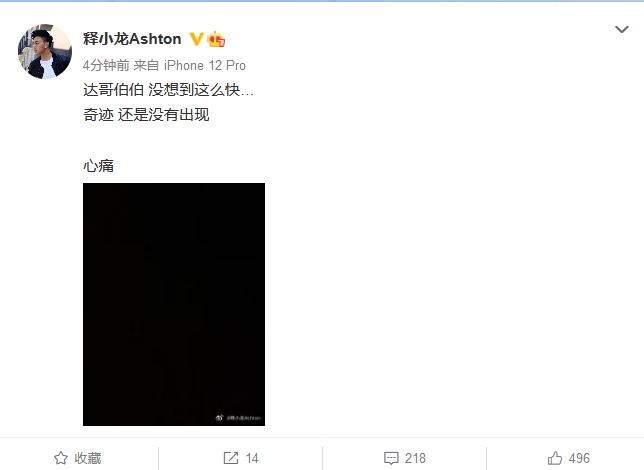644x470 pixels.
Task: Click the yellow V verified badge
Action: click(x=196, y=39)
